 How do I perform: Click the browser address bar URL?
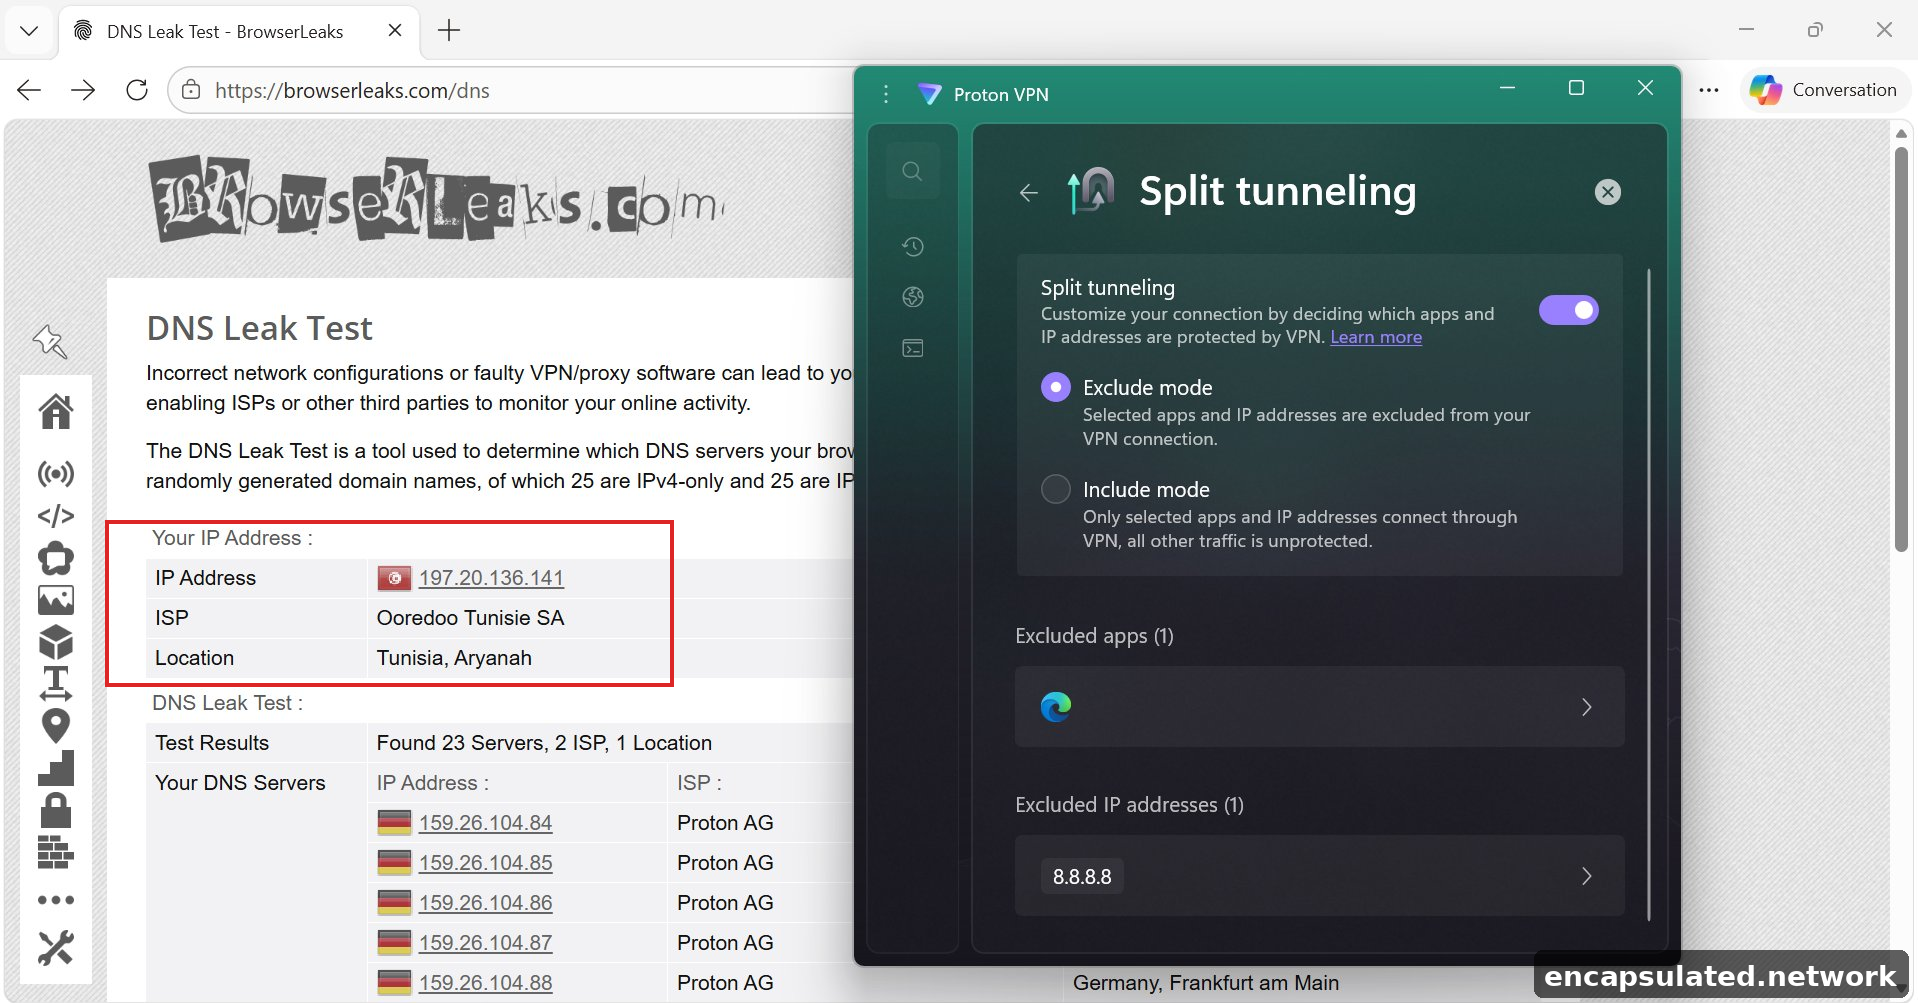[x=352, y=90]
